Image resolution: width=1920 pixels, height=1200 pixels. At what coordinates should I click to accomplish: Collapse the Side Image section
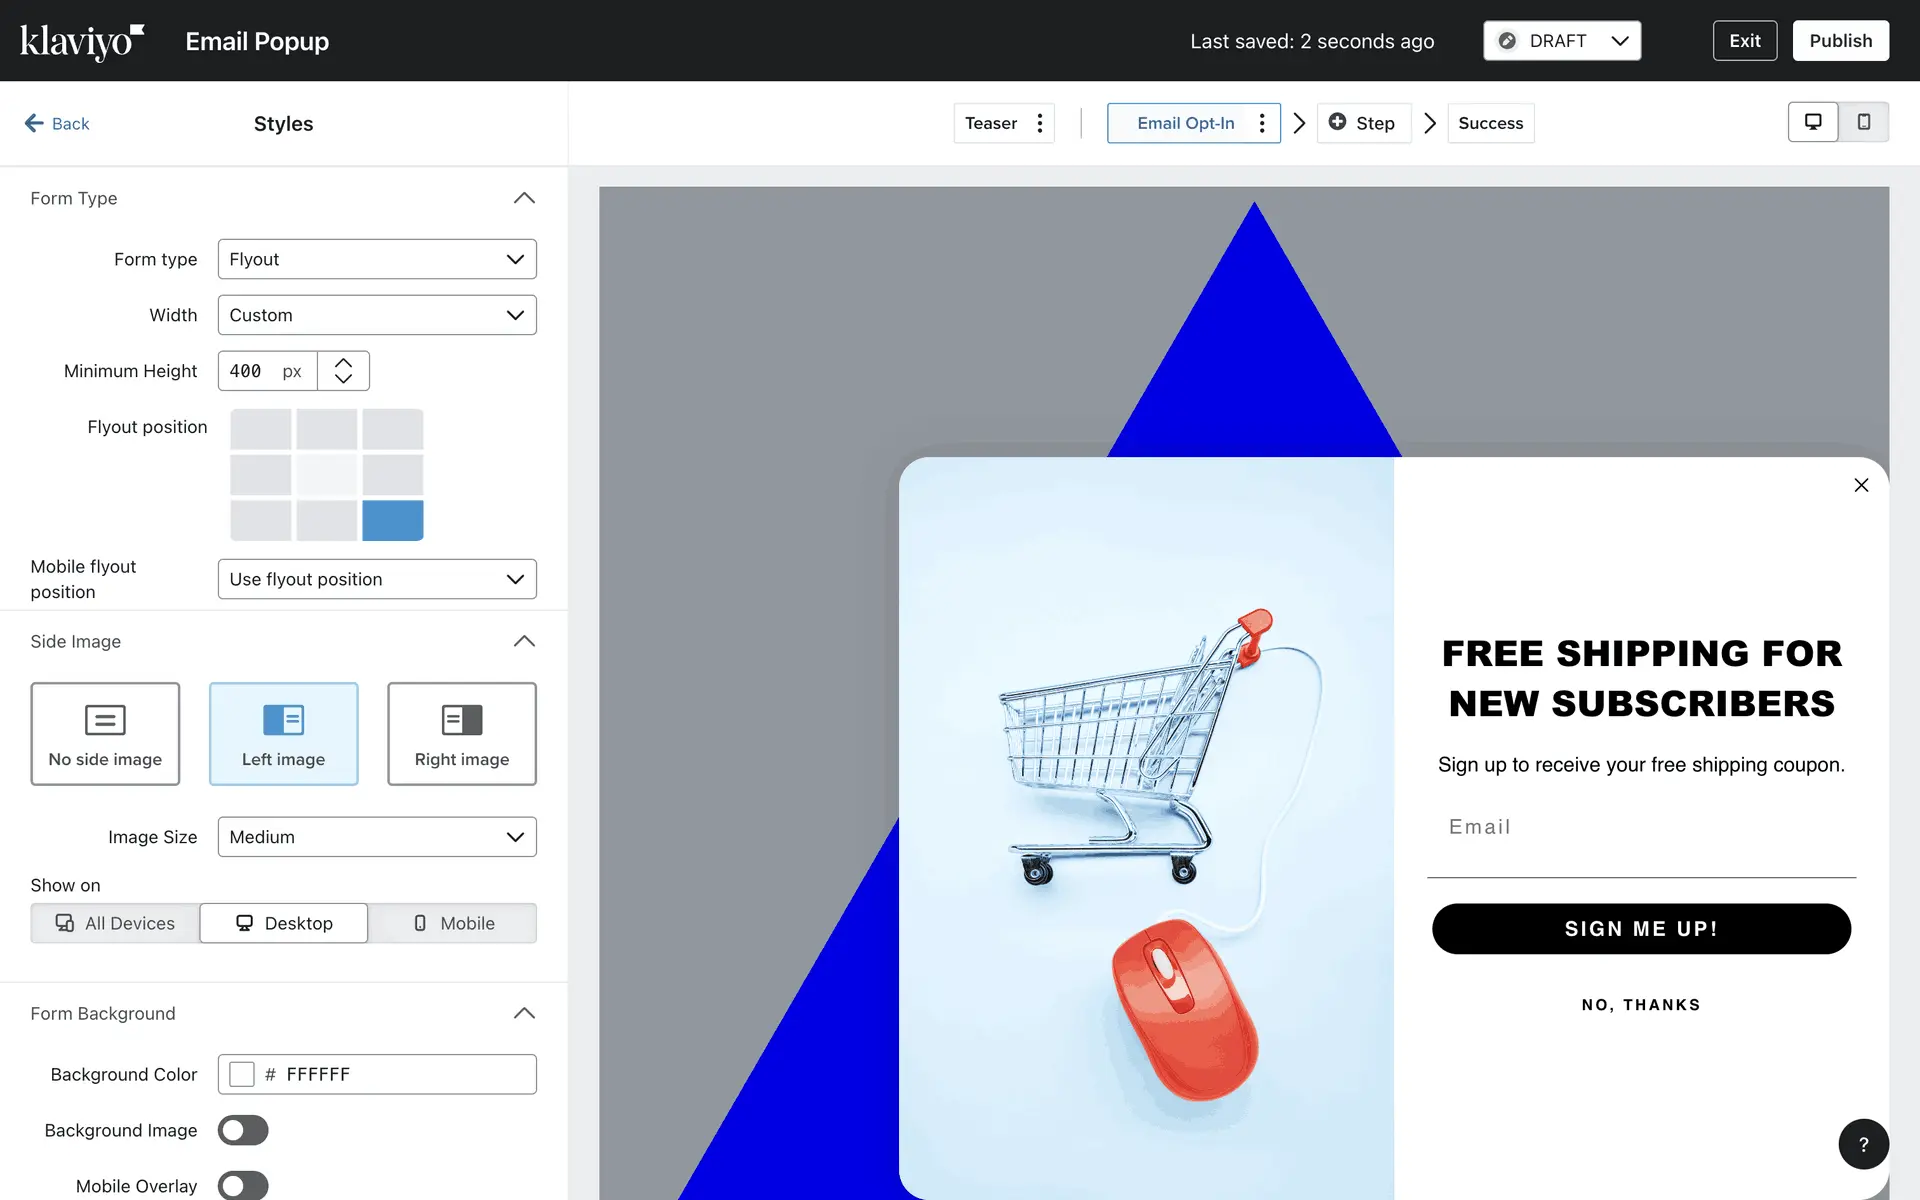pos(524,641)
